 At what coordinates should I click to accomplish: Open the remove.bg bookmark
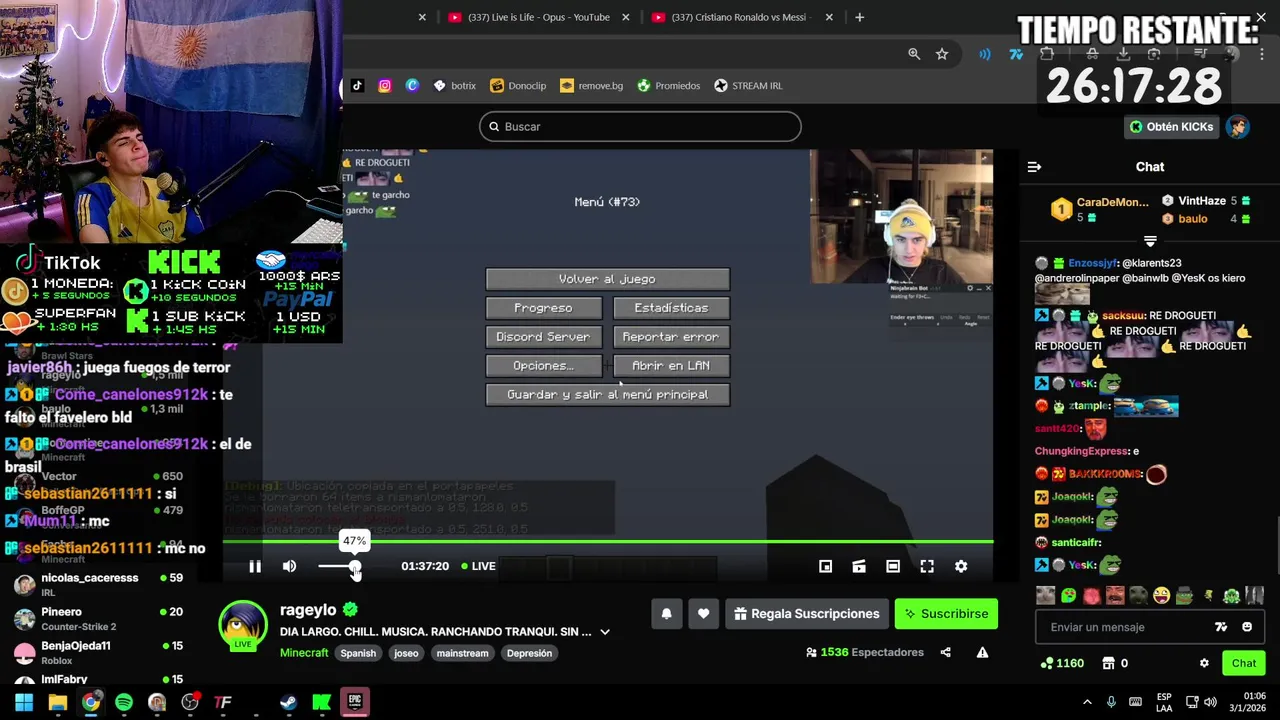(x=591, y=86)
